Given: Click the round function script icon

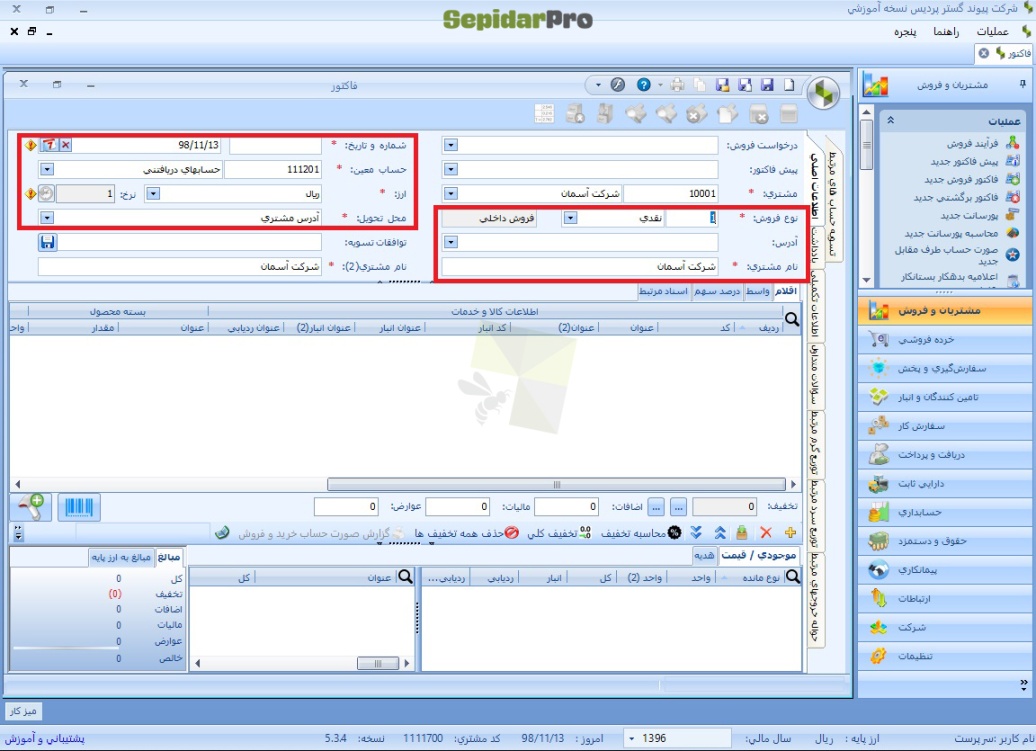Looking at the screenshot, I should coord(618,85).
